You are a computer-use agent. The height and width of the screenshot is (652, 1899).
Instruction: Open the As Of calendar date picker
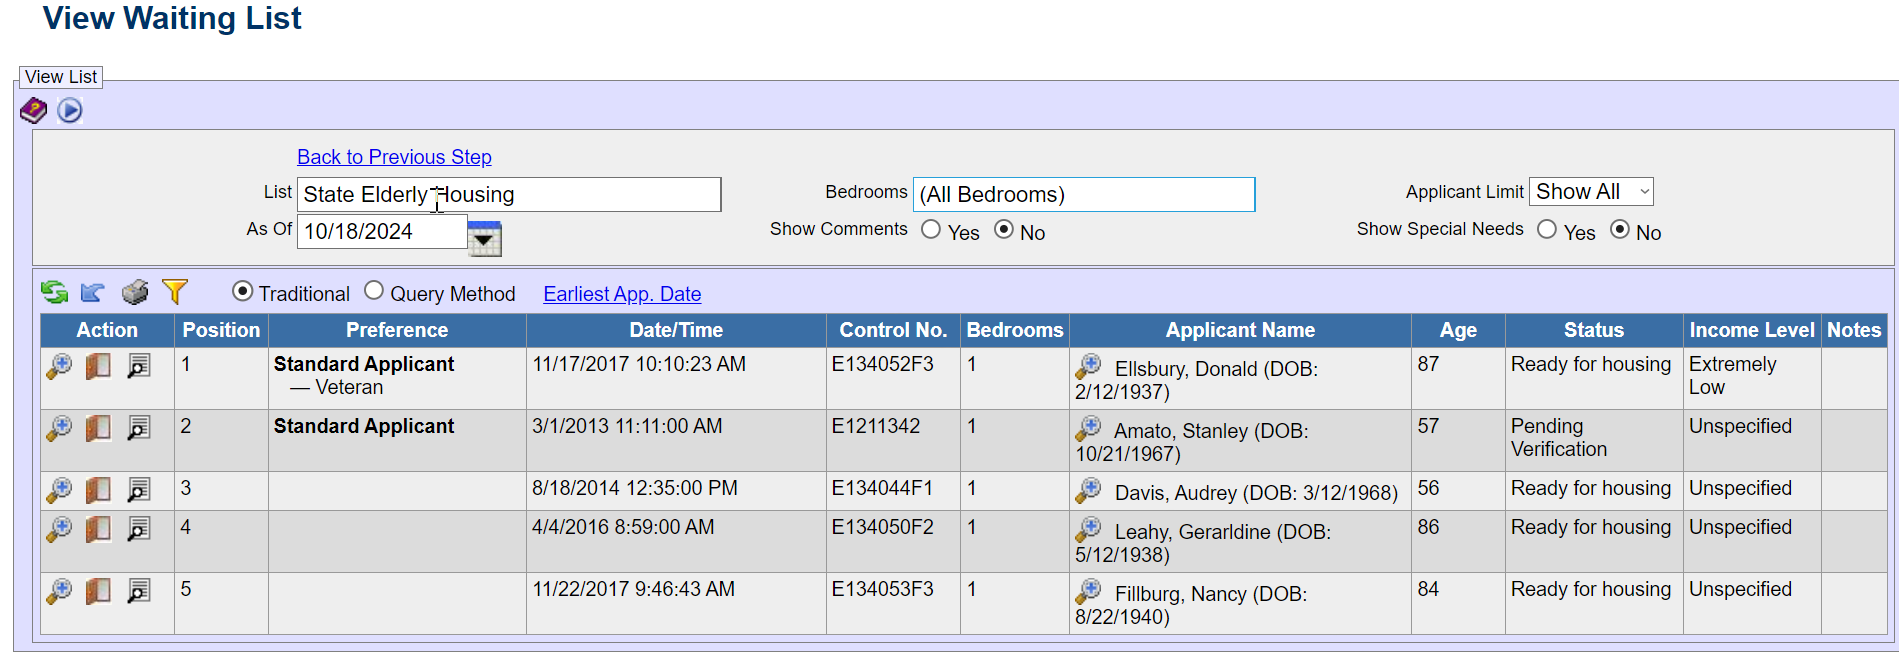tap(484, 238)
